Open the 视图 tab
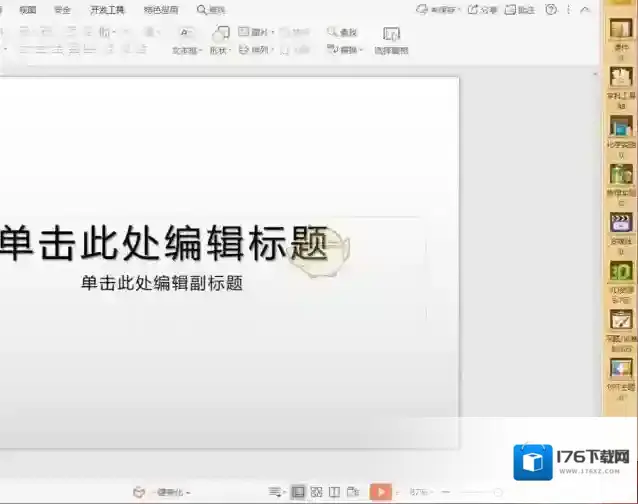This screenshot has height=504, width=638. (x=28, y=10)
